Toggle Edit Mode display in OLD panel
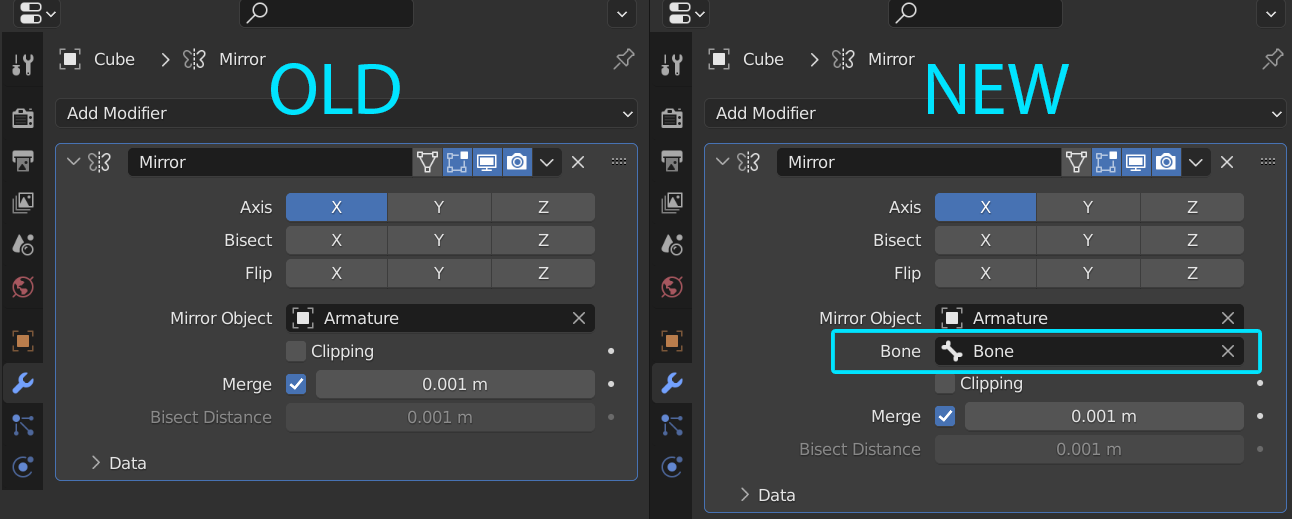The height and width of the screenshot is (519, 1292). pyautogui.click(x=457, y=162)
